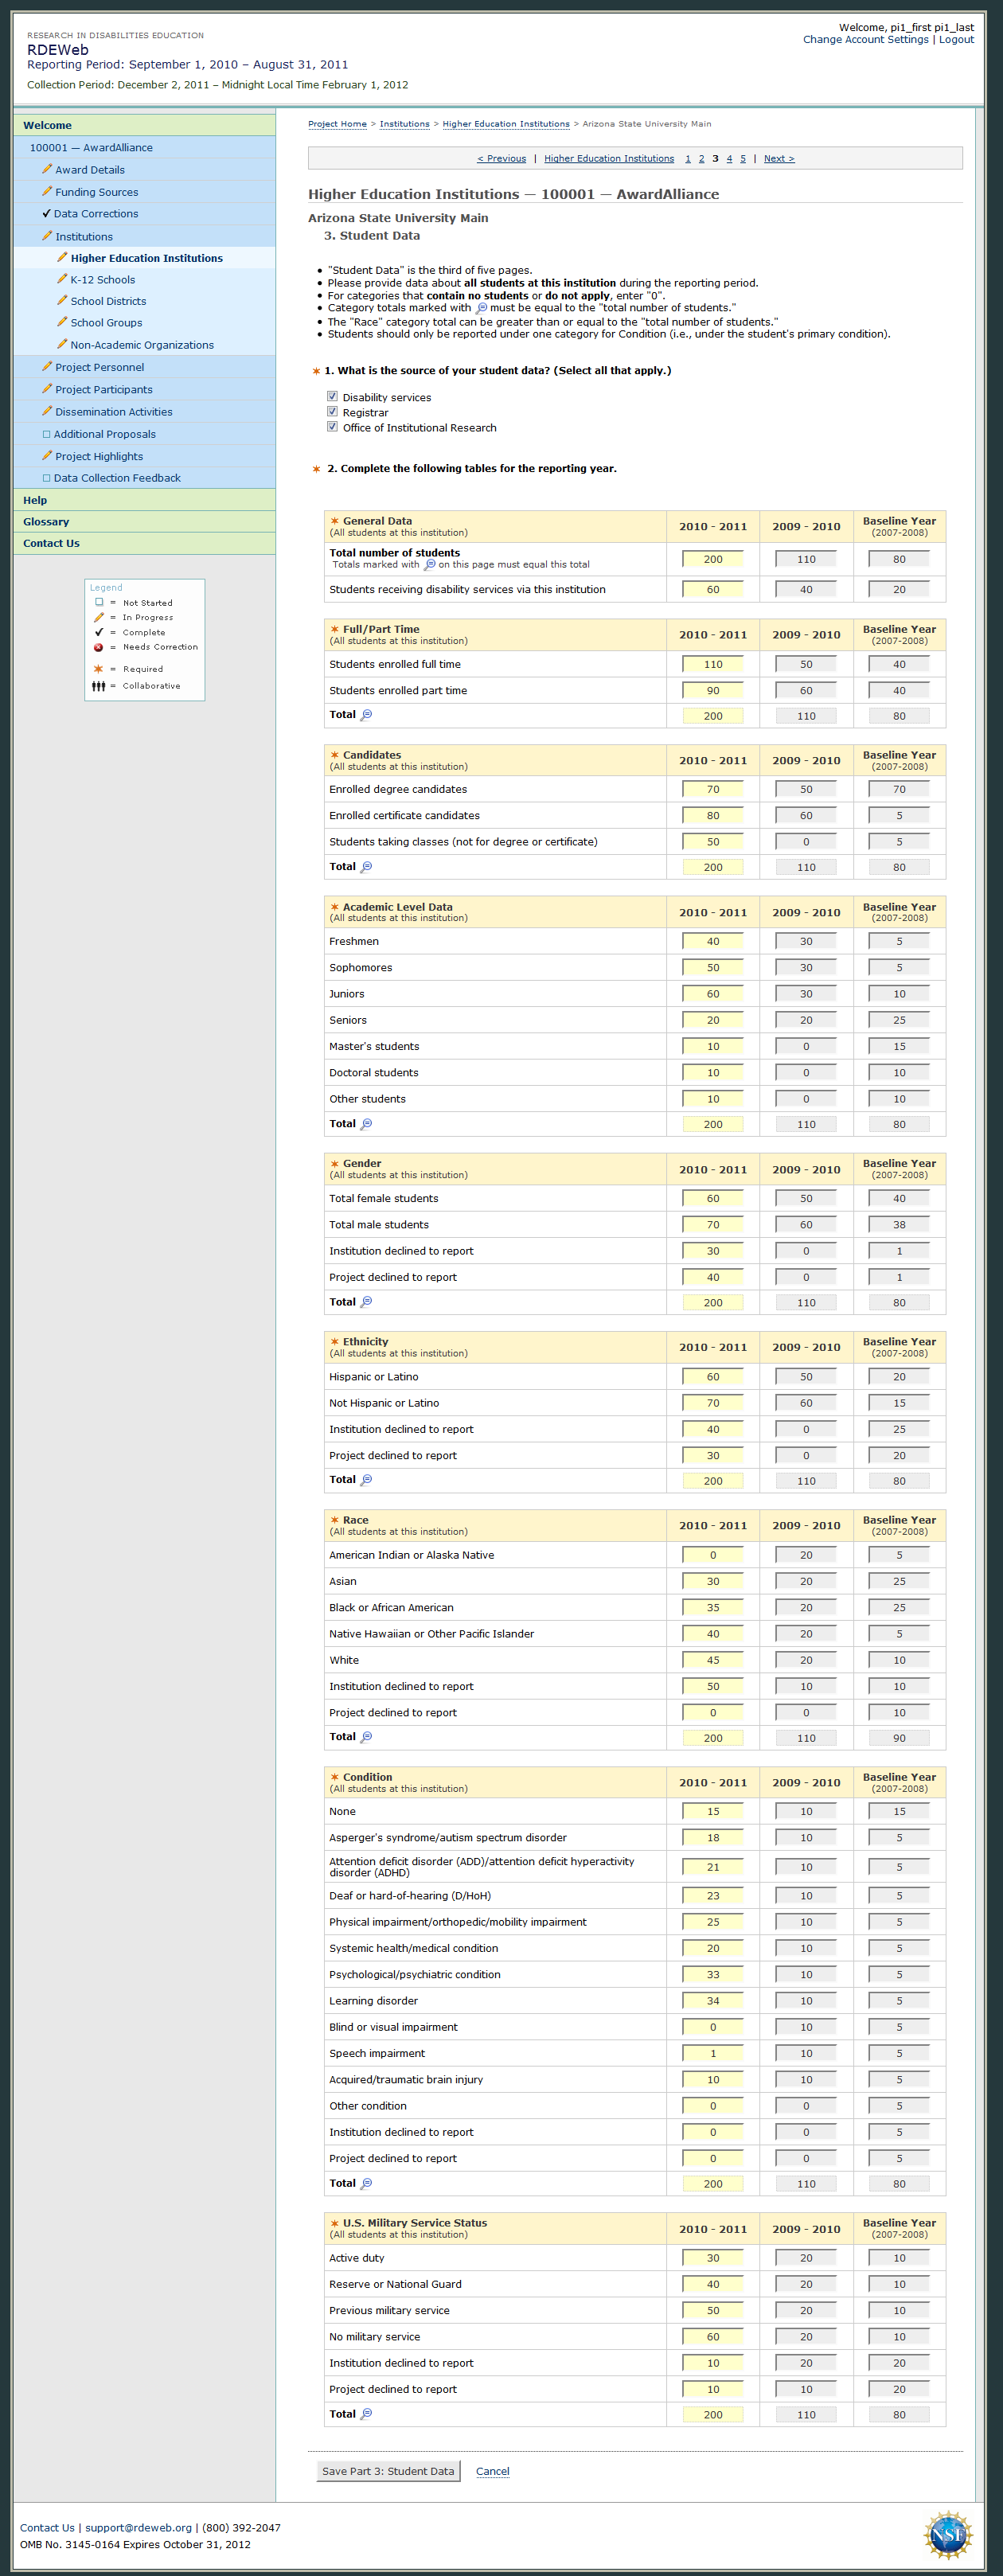Click pencil icon next to Project Highlights
Viewport: 1003px width, 2576px height.
point(46,455)
